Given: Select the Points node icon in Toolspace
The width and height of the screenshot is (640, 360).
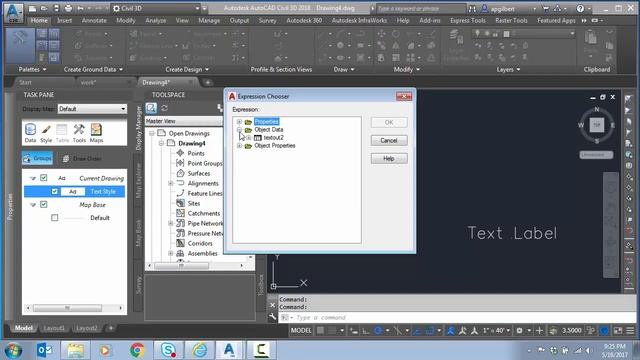Looking at the screenshot, I should tap(180, 153).
